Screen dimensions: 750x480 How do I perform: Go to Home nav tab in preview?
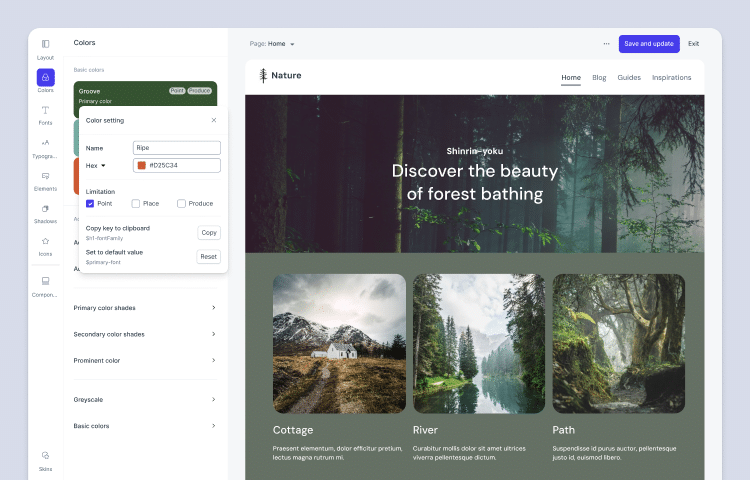[x=571, y=77]
